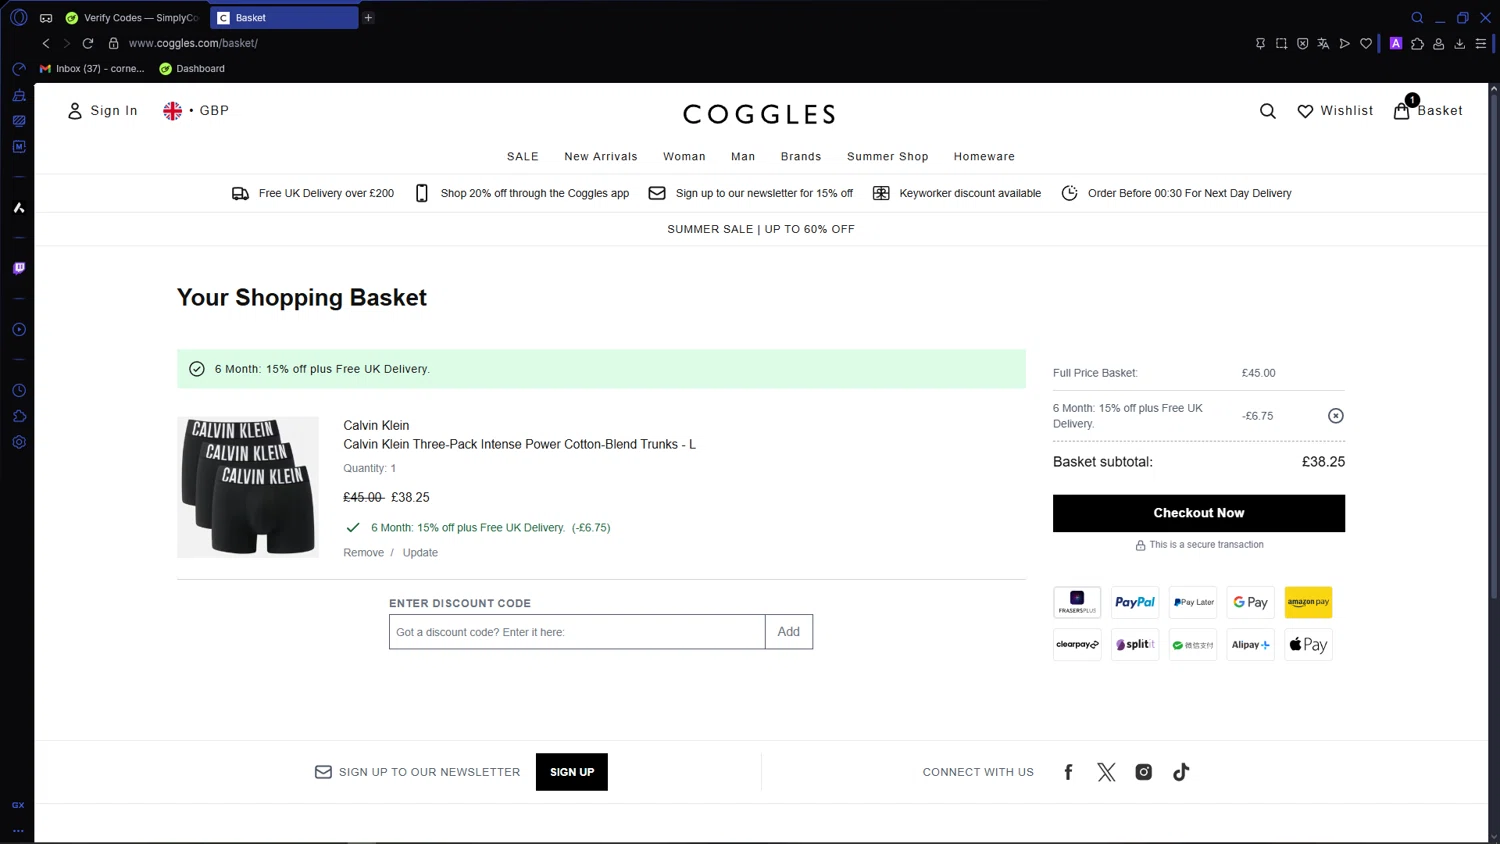Select the PayPal payment icon
Viewport: 1500px width, 844px height.
[x=1135, y=602]
